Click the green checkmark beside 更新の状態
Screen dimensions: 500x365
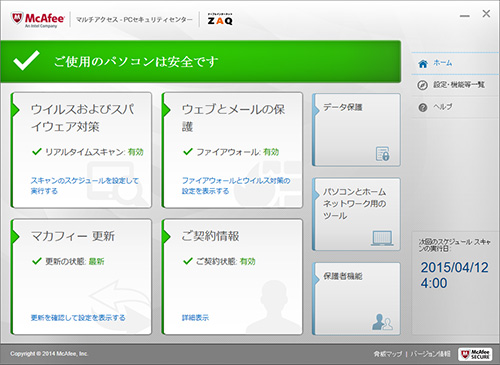click(37, 261)
